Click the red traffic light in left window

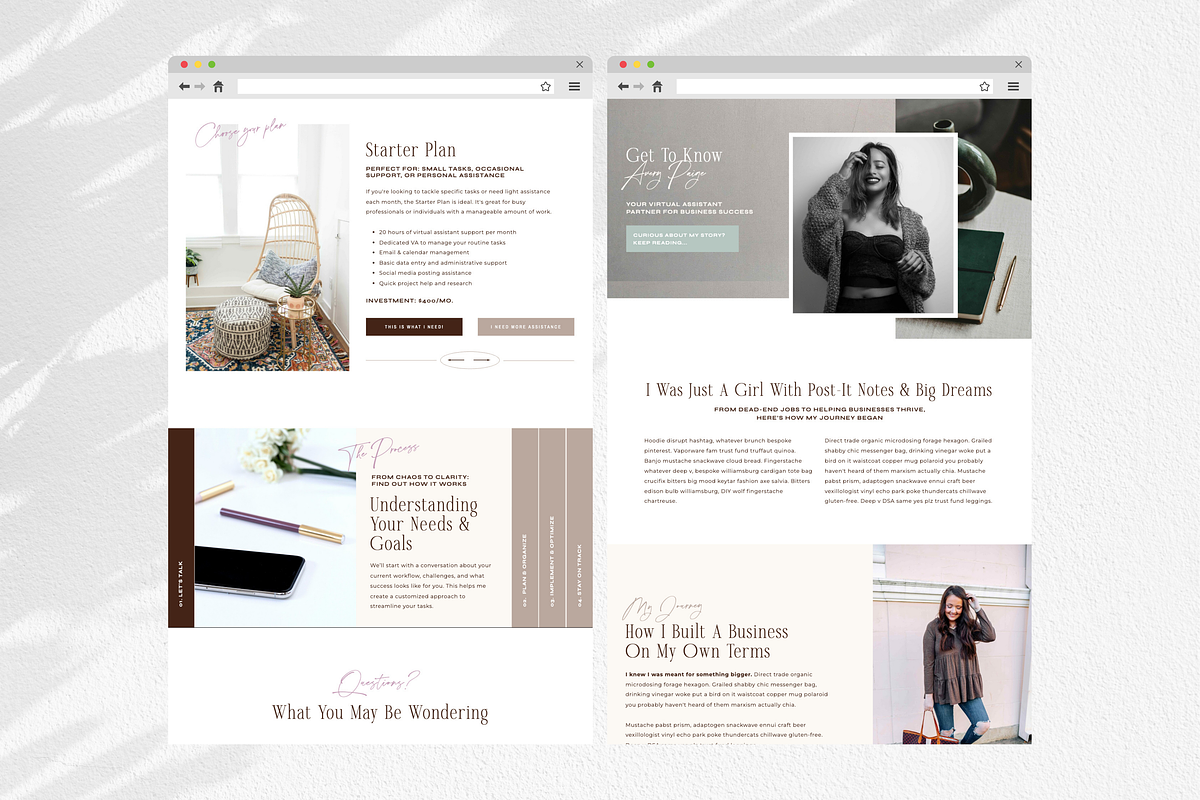point(184,64)
